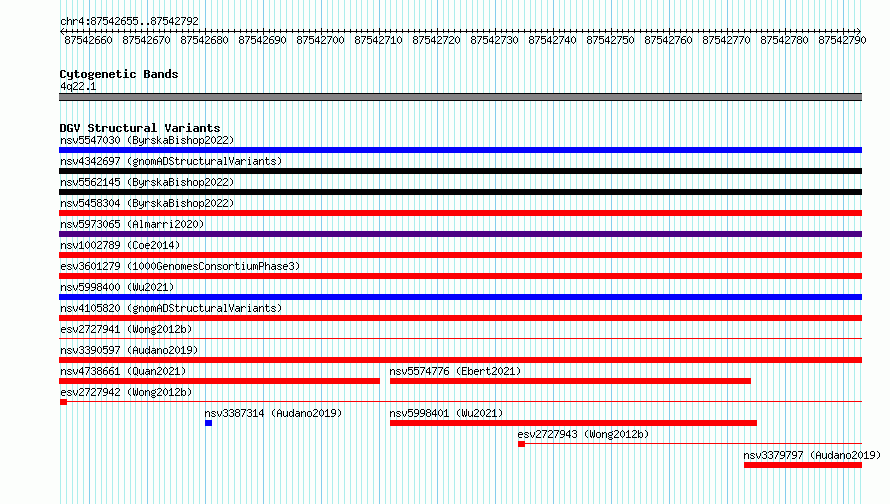Open nsv4342697 (gnomADStructuralVariants) label
Viewport: 890px width, 504px height.
click(171, 161)
